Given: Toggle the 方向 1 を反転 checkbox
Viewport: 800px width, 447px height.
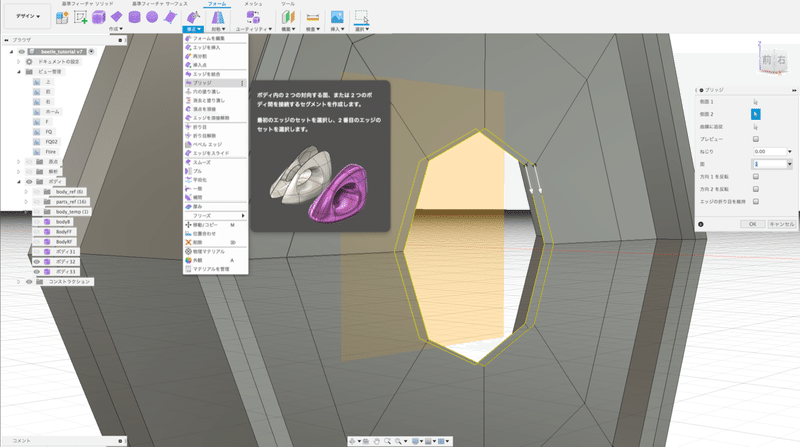Looking at the screenshot, I should click(756, 177).
